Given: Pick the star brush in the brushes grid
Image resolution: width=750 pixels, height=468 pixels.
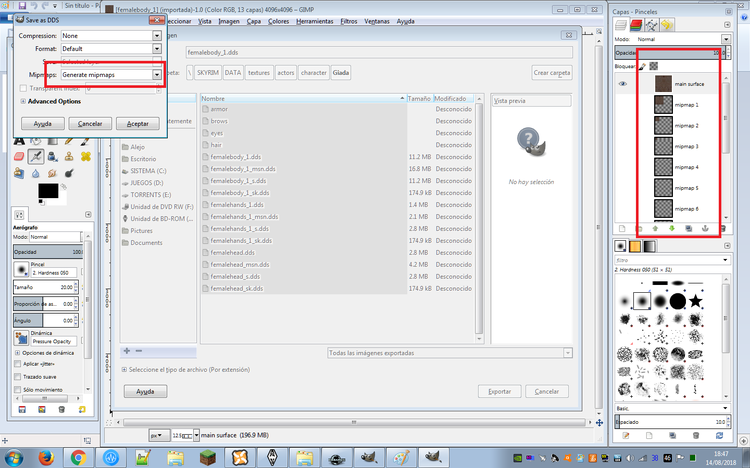Looking at the screenshot, I should click(x=695, y=301).
